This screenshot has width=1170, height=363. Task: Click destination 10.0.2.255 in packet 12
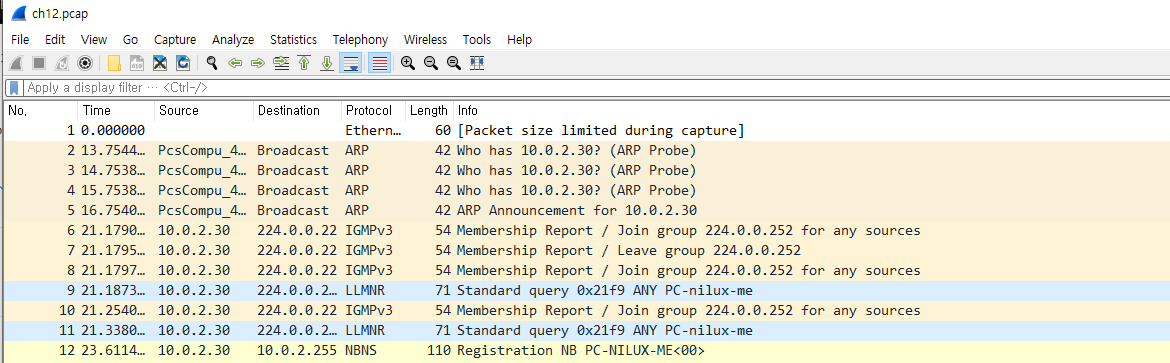(x=296, y=350)
